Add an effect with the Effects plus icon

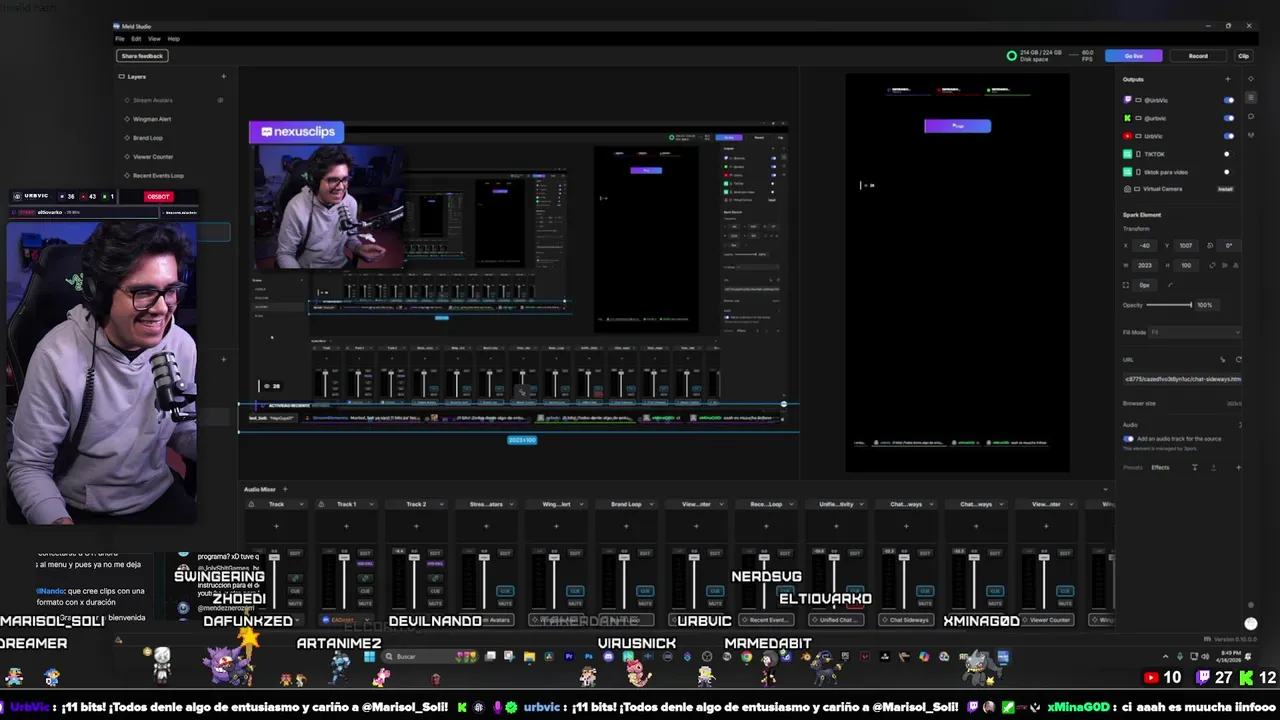[1239, 468]
